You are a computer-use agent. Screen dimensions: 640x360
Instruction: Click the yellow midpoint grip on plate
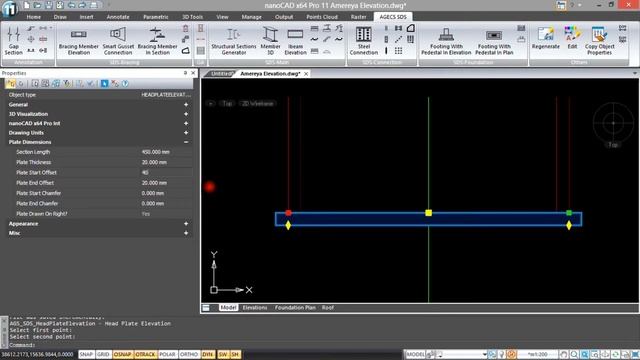428,213
